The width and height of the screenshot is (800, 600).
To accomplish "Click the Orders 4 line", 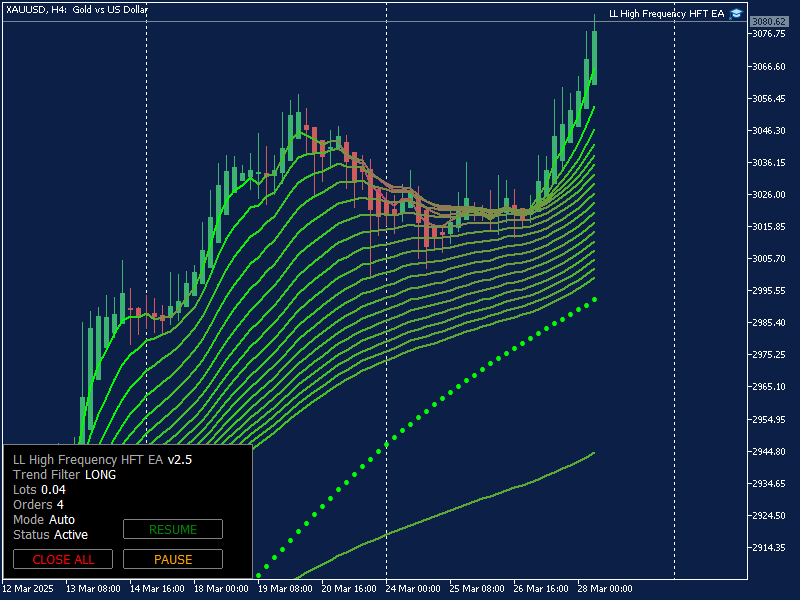I will tap(38, 505).
